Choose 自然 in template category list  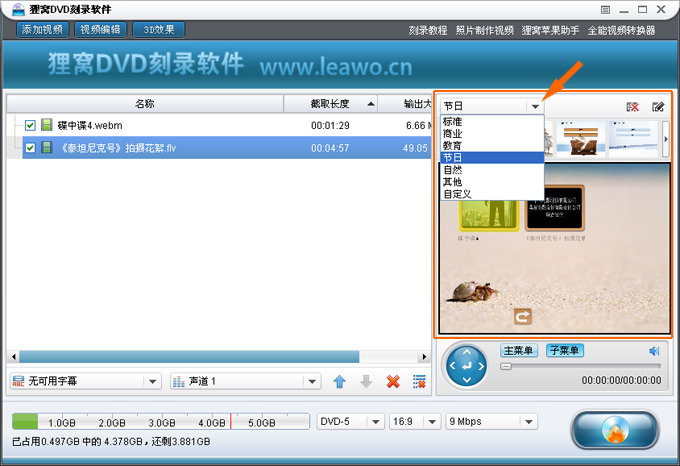(x=492, y=170)
